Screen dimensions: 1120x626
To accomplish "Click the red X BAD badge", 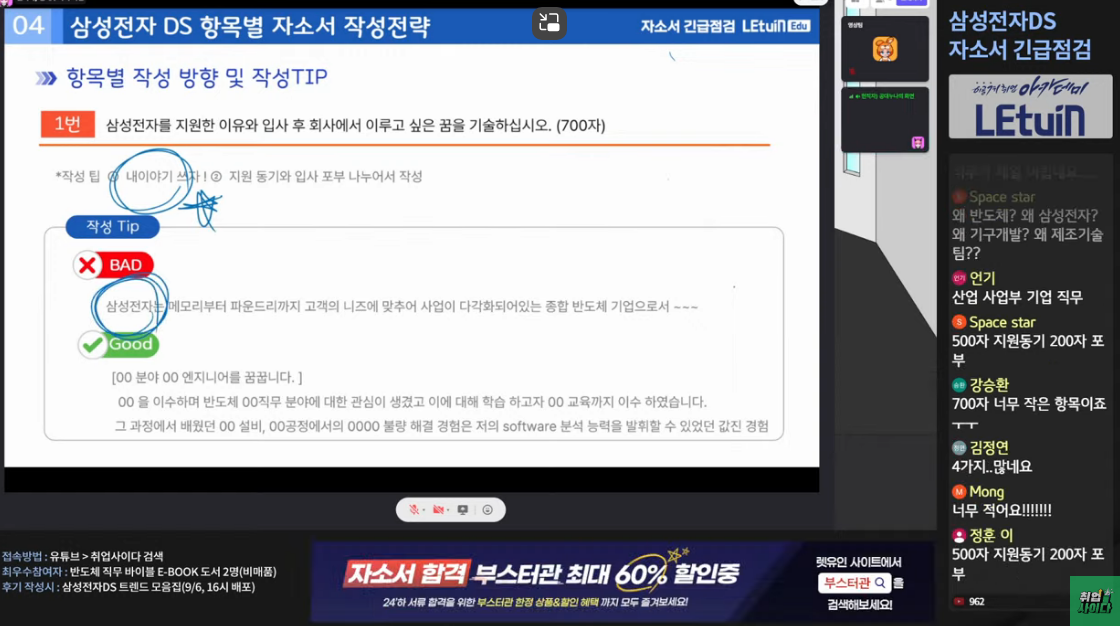I will click(x=113, y=265).
